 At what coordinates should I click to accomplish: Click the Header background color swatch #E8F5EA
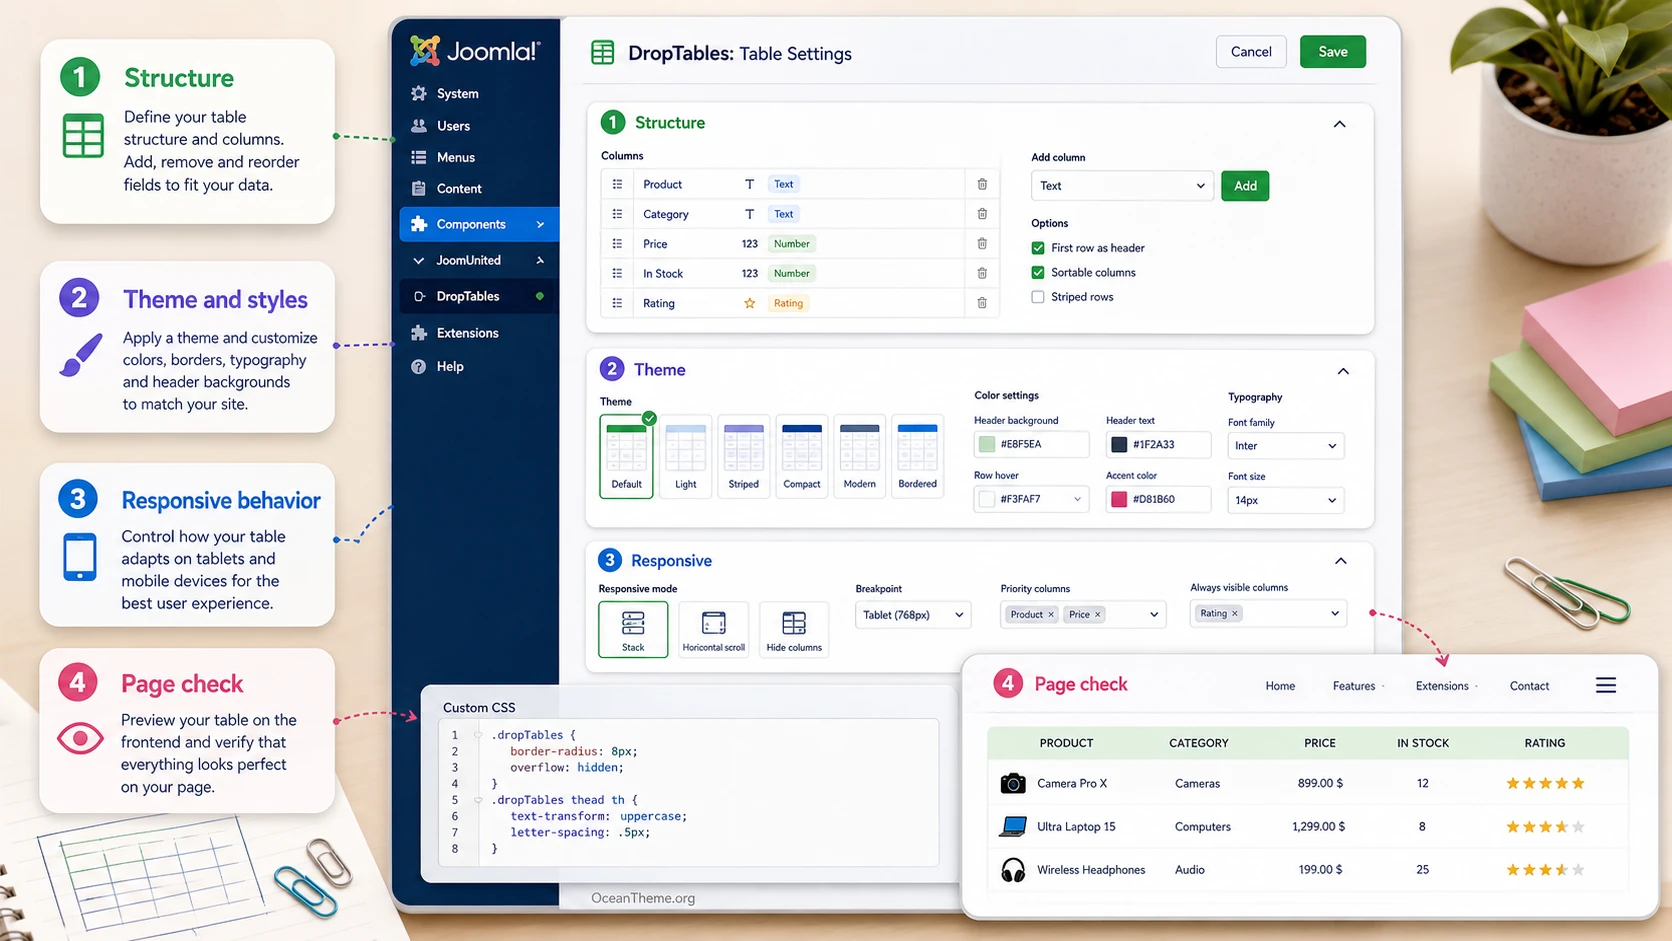[987, 445]
